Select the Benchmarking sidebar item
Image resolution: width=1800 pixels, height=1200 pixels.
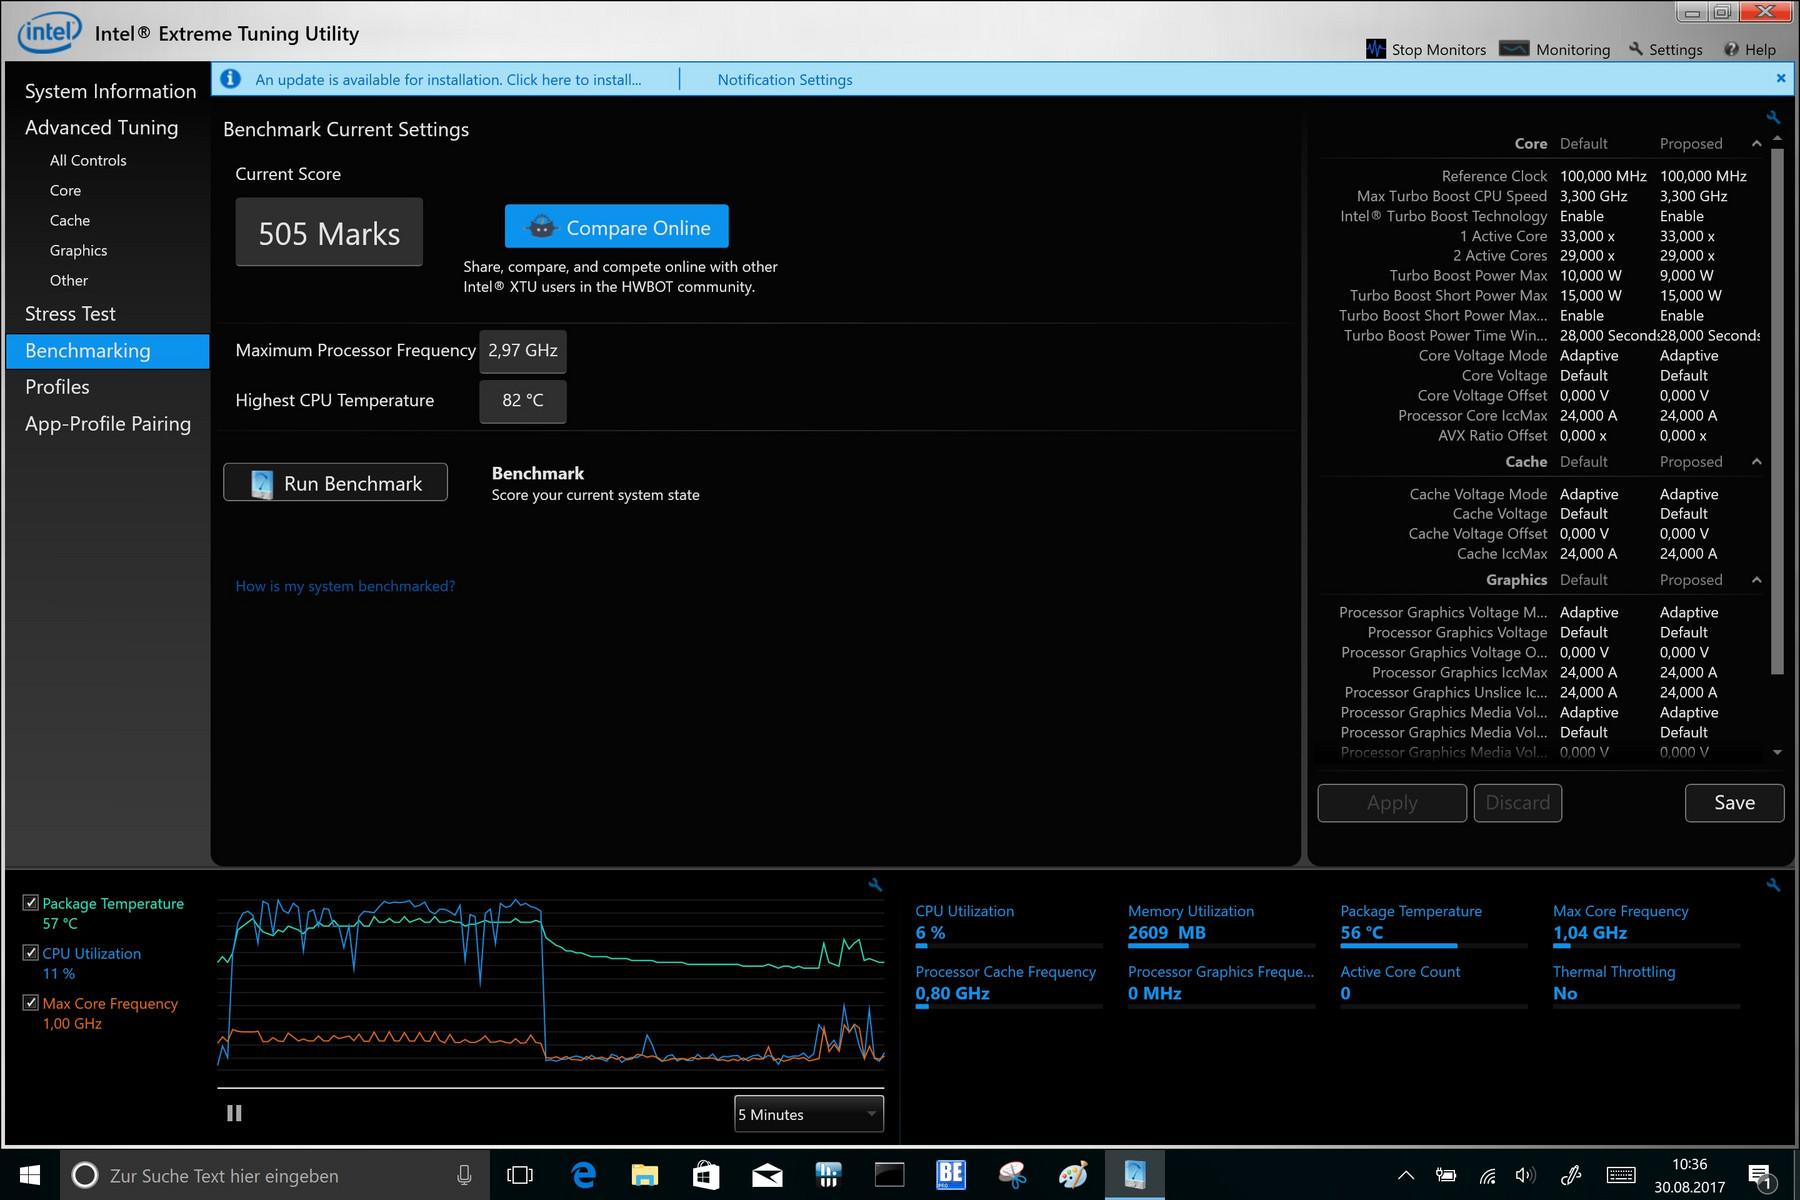coord(108,351)
